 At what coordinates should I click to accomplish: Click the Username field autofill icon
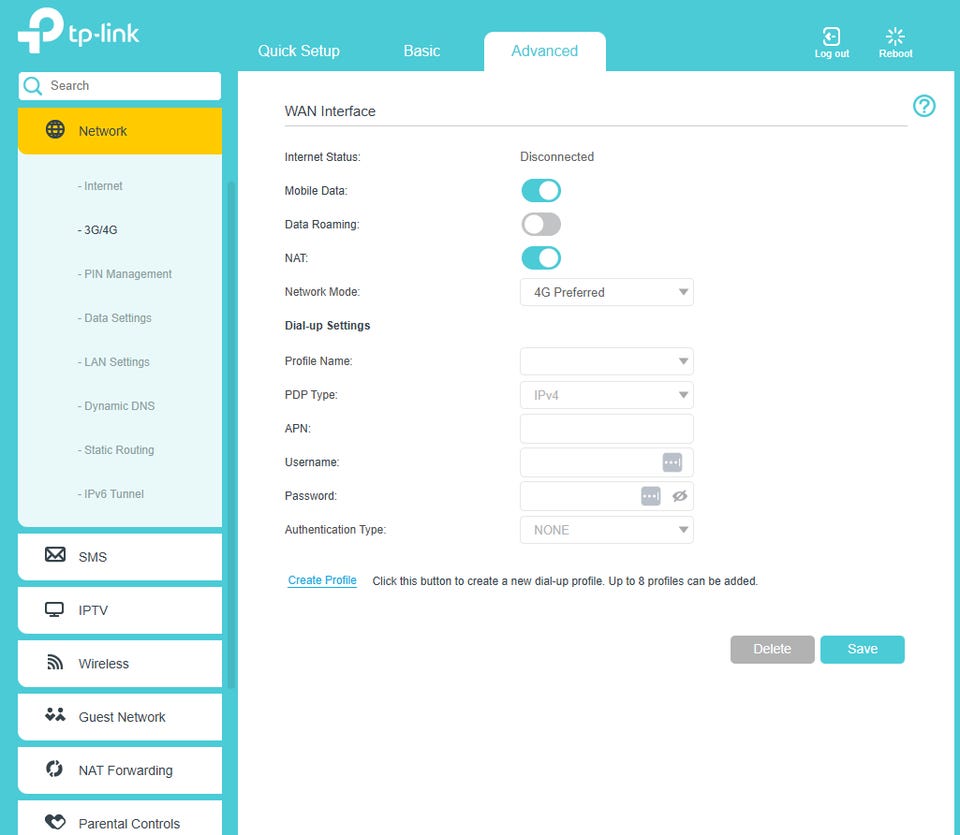point(672,462)
